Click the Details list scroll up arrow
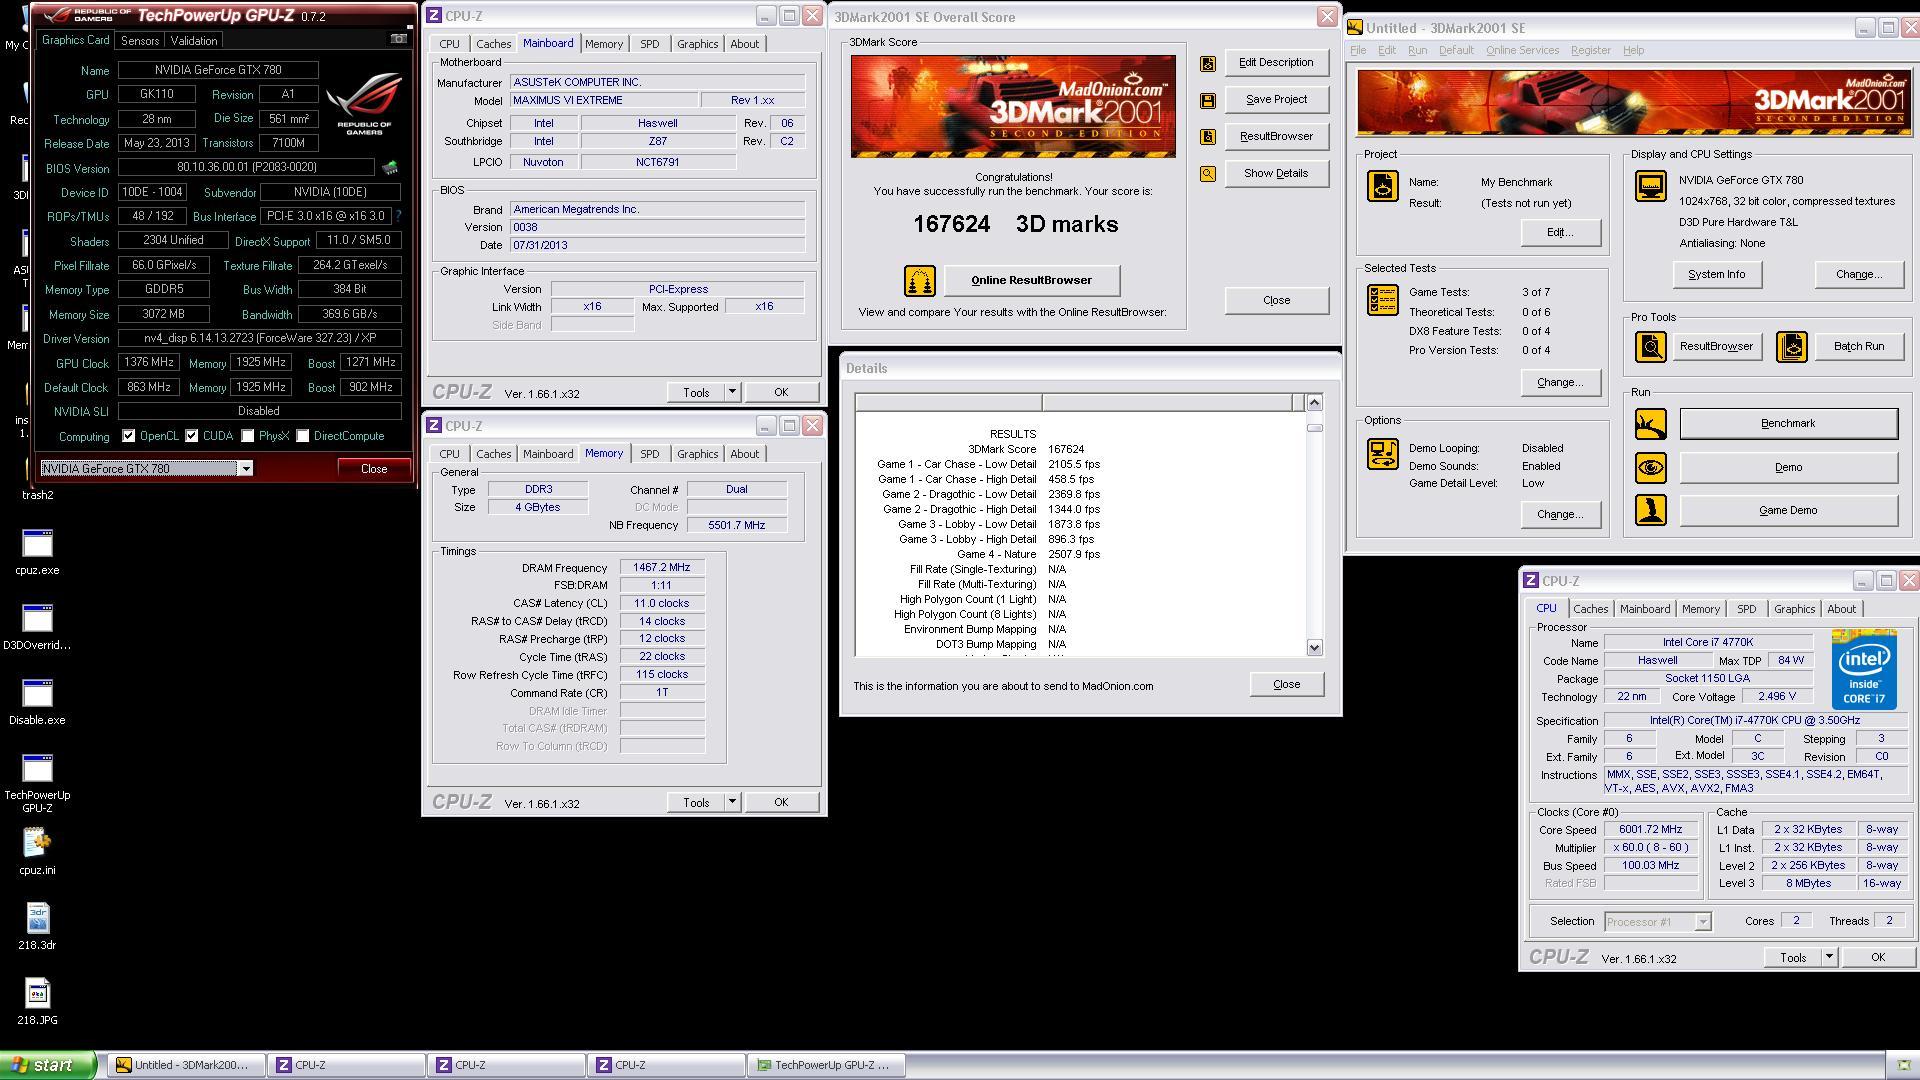The height and width of the screenshot is (1080, 1920). point(1314,403)
